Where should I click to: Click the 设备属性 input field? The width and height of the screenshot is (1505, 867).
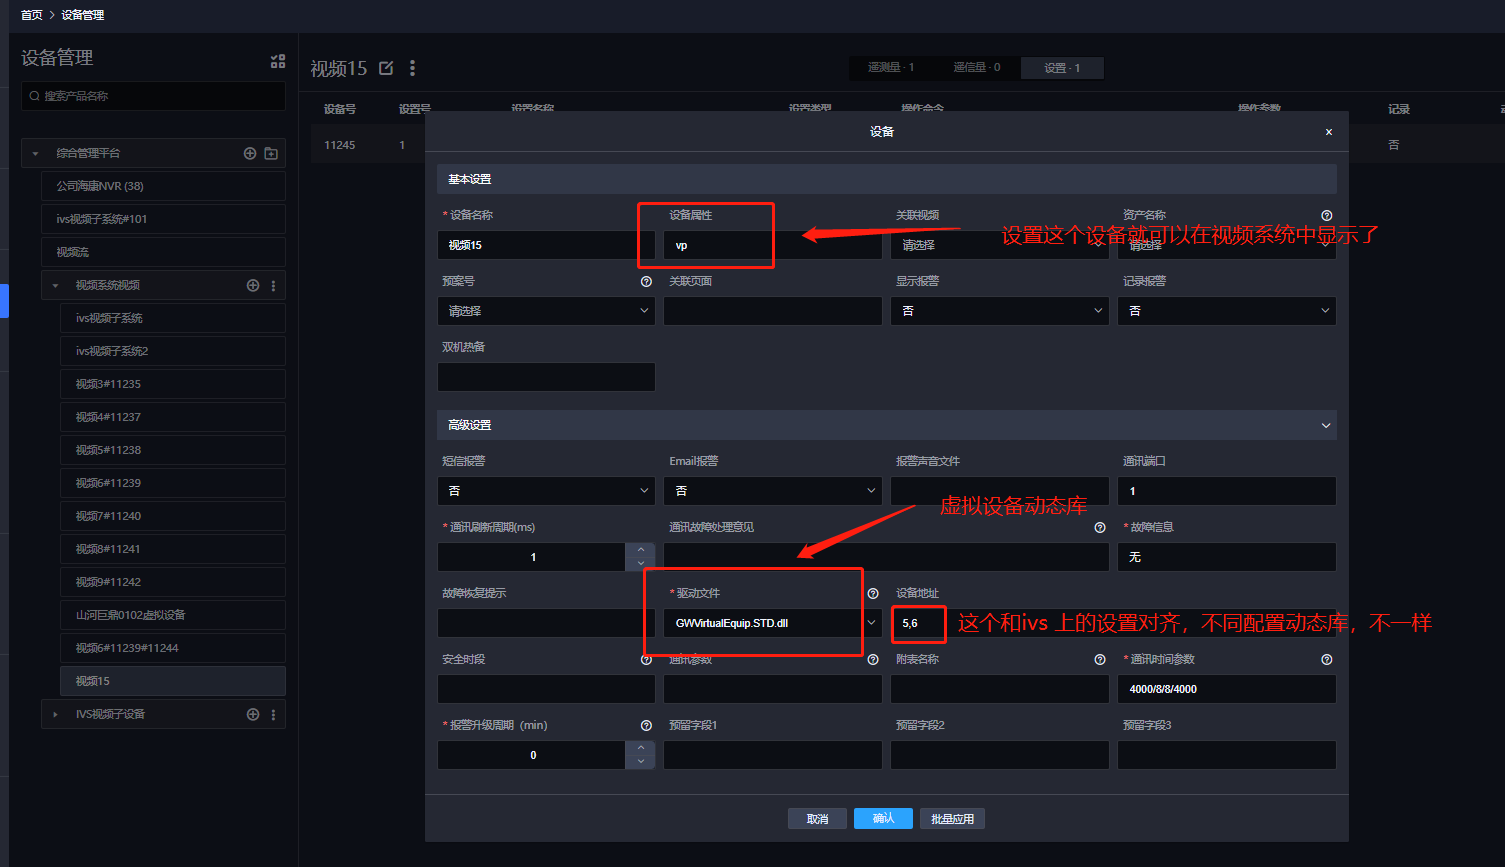(x=718, y=245)
